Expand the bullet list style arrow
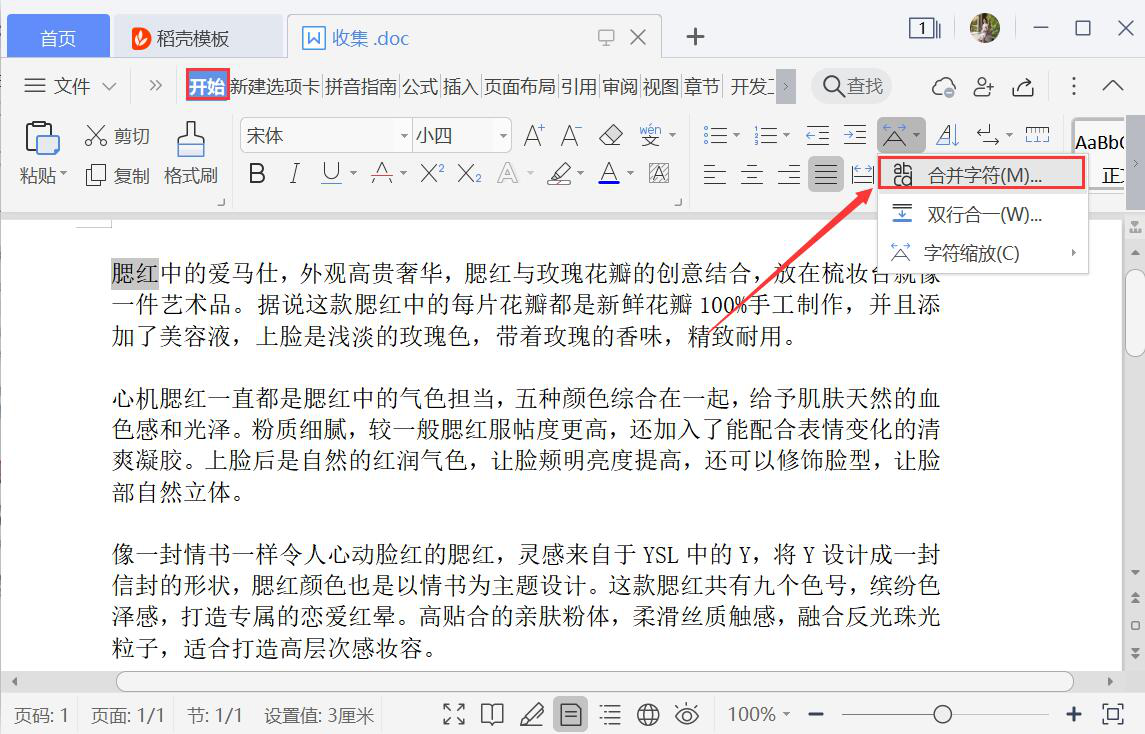The height and width of the screenshot is (734, 1145). (736, 135)
